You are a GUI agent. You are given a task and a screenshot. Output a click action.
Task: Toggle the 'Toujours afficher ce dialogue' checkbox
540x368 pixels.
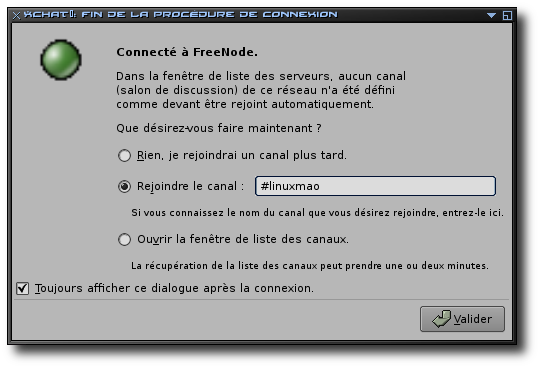(x=22, y=288)
